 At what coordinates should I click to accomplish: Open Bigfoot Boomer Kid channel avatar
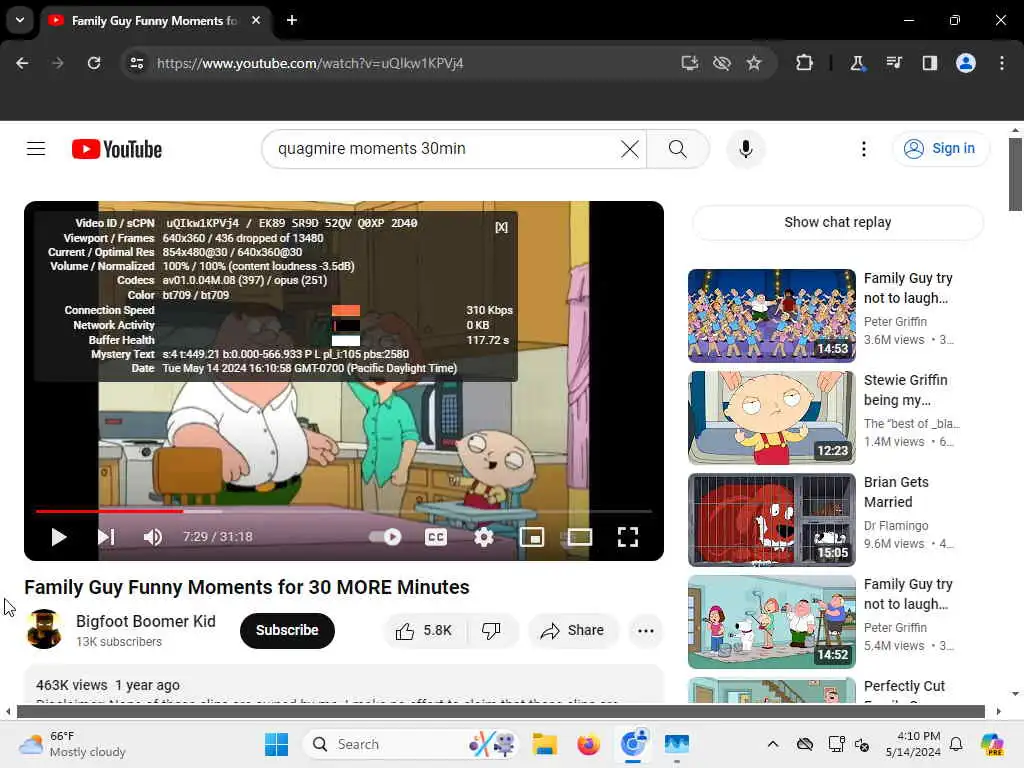44,630
